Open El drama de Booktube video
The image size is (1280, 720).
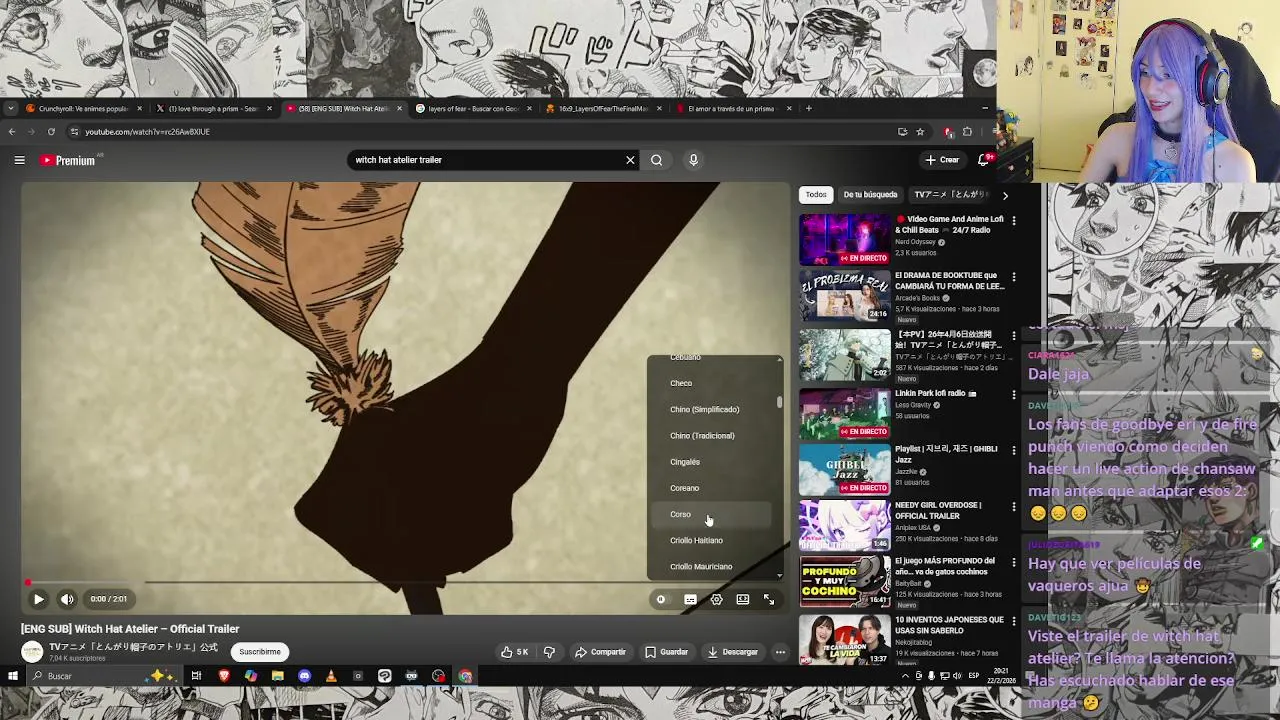(845, 296)
